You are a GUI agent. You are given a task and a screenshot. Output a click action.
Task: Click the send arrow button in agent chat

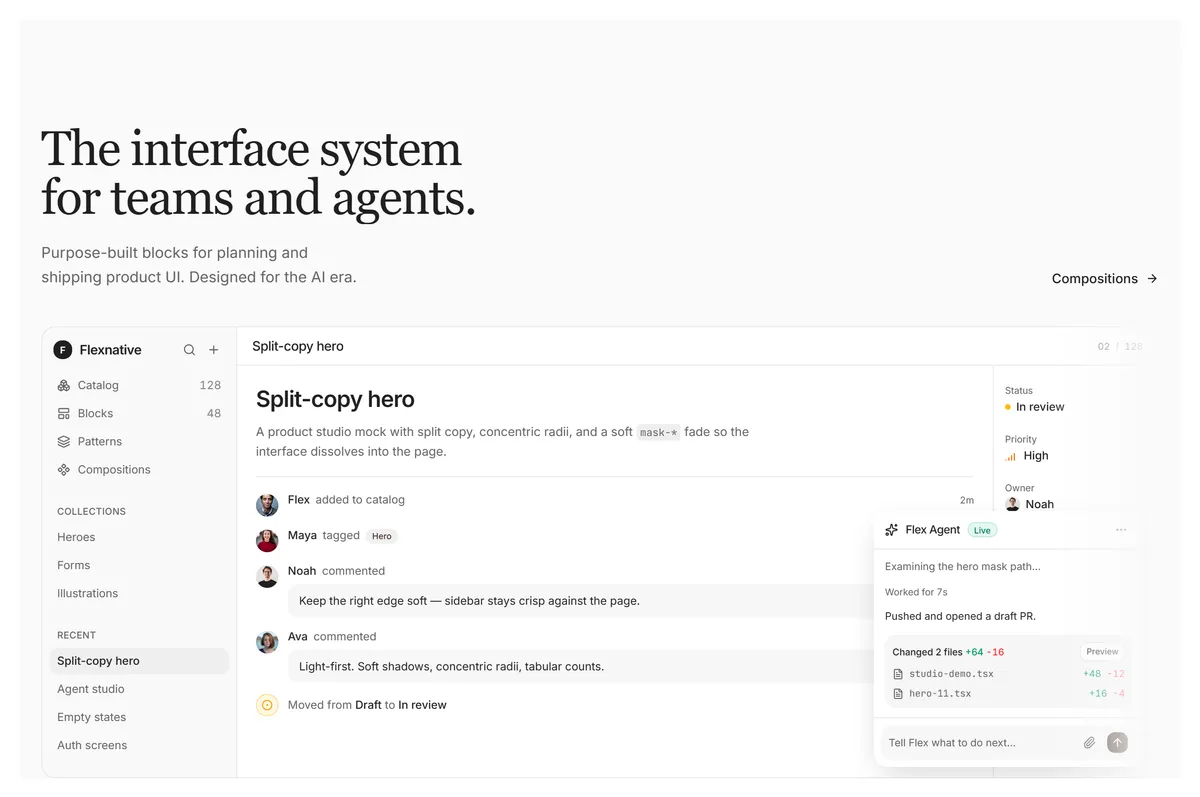pyautogui.click(x=1118, y=743)
